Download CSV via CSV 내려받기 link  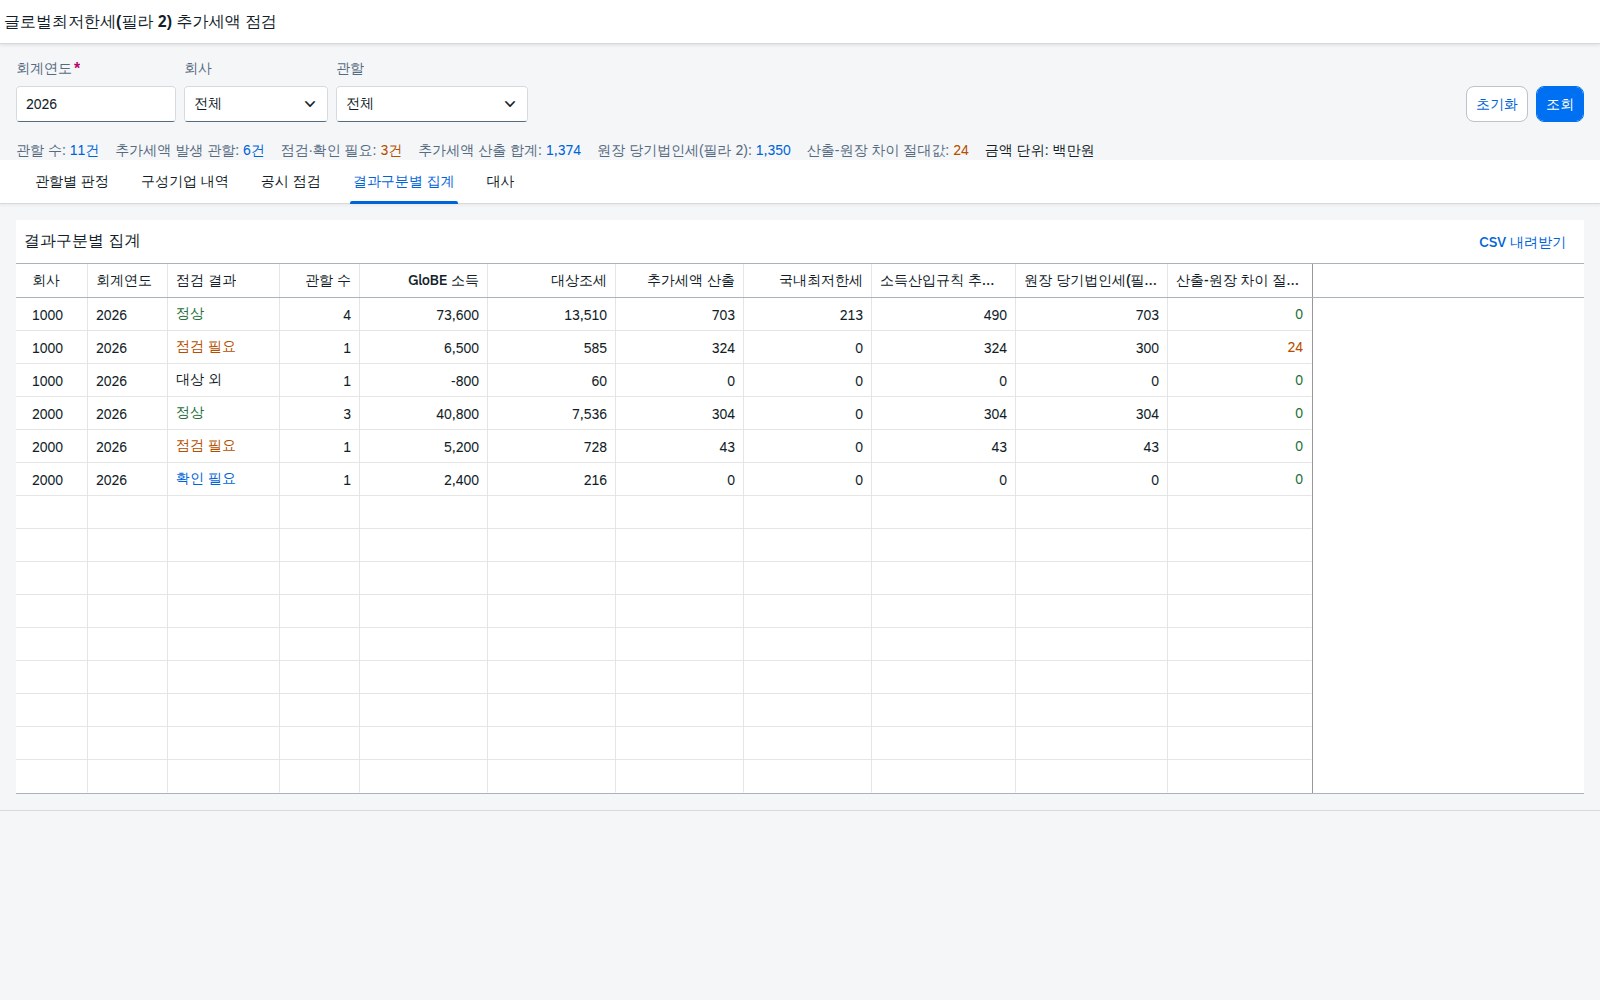pyautogui.click(x=1522, y=242)
